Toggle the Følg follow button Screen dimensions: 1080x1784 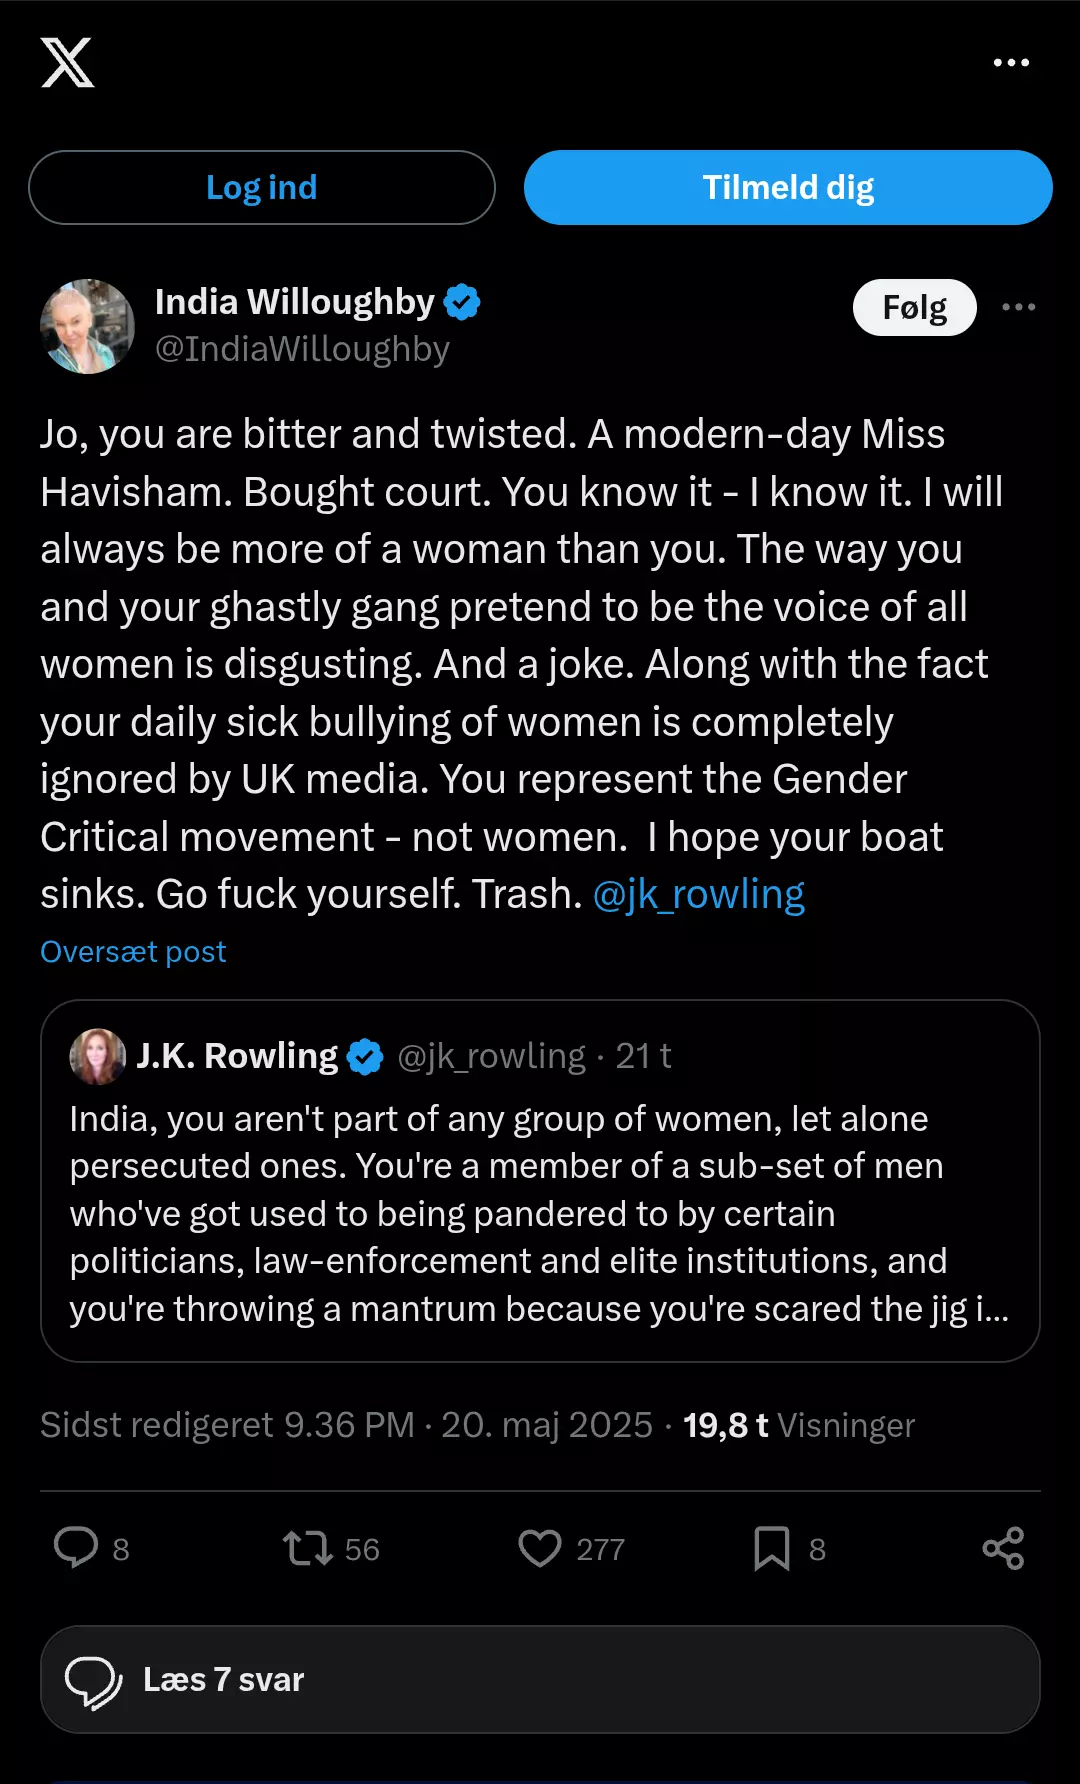pos(914,307)
